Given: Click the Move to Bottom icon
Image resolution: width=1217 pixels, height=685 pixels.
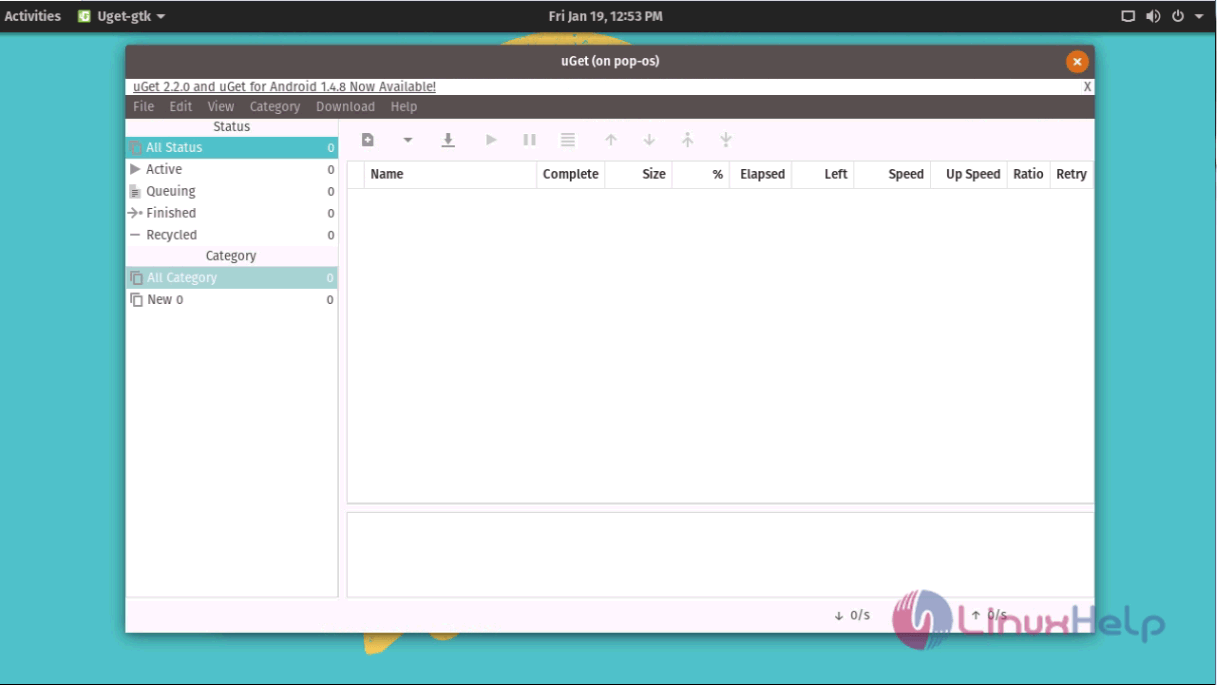Looking at the screenshot, I should [x=726, y=140].
